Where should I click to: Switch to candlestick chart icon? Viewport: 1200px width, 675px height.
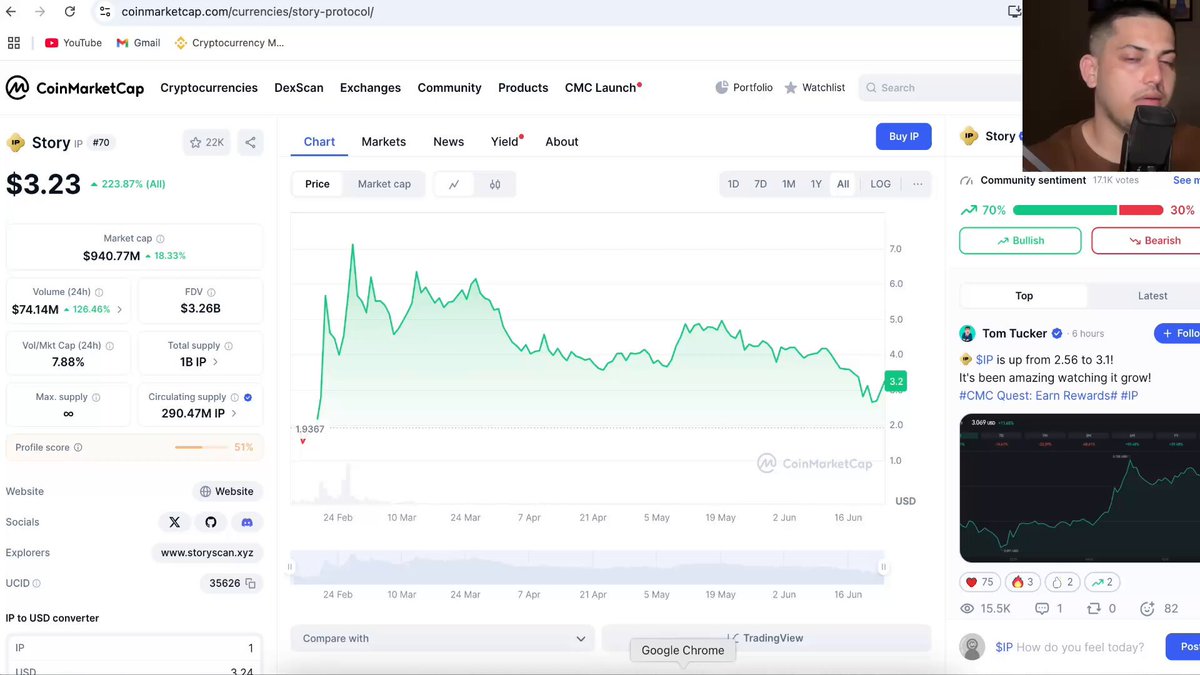pyautogui.click(x=495, y=184)
